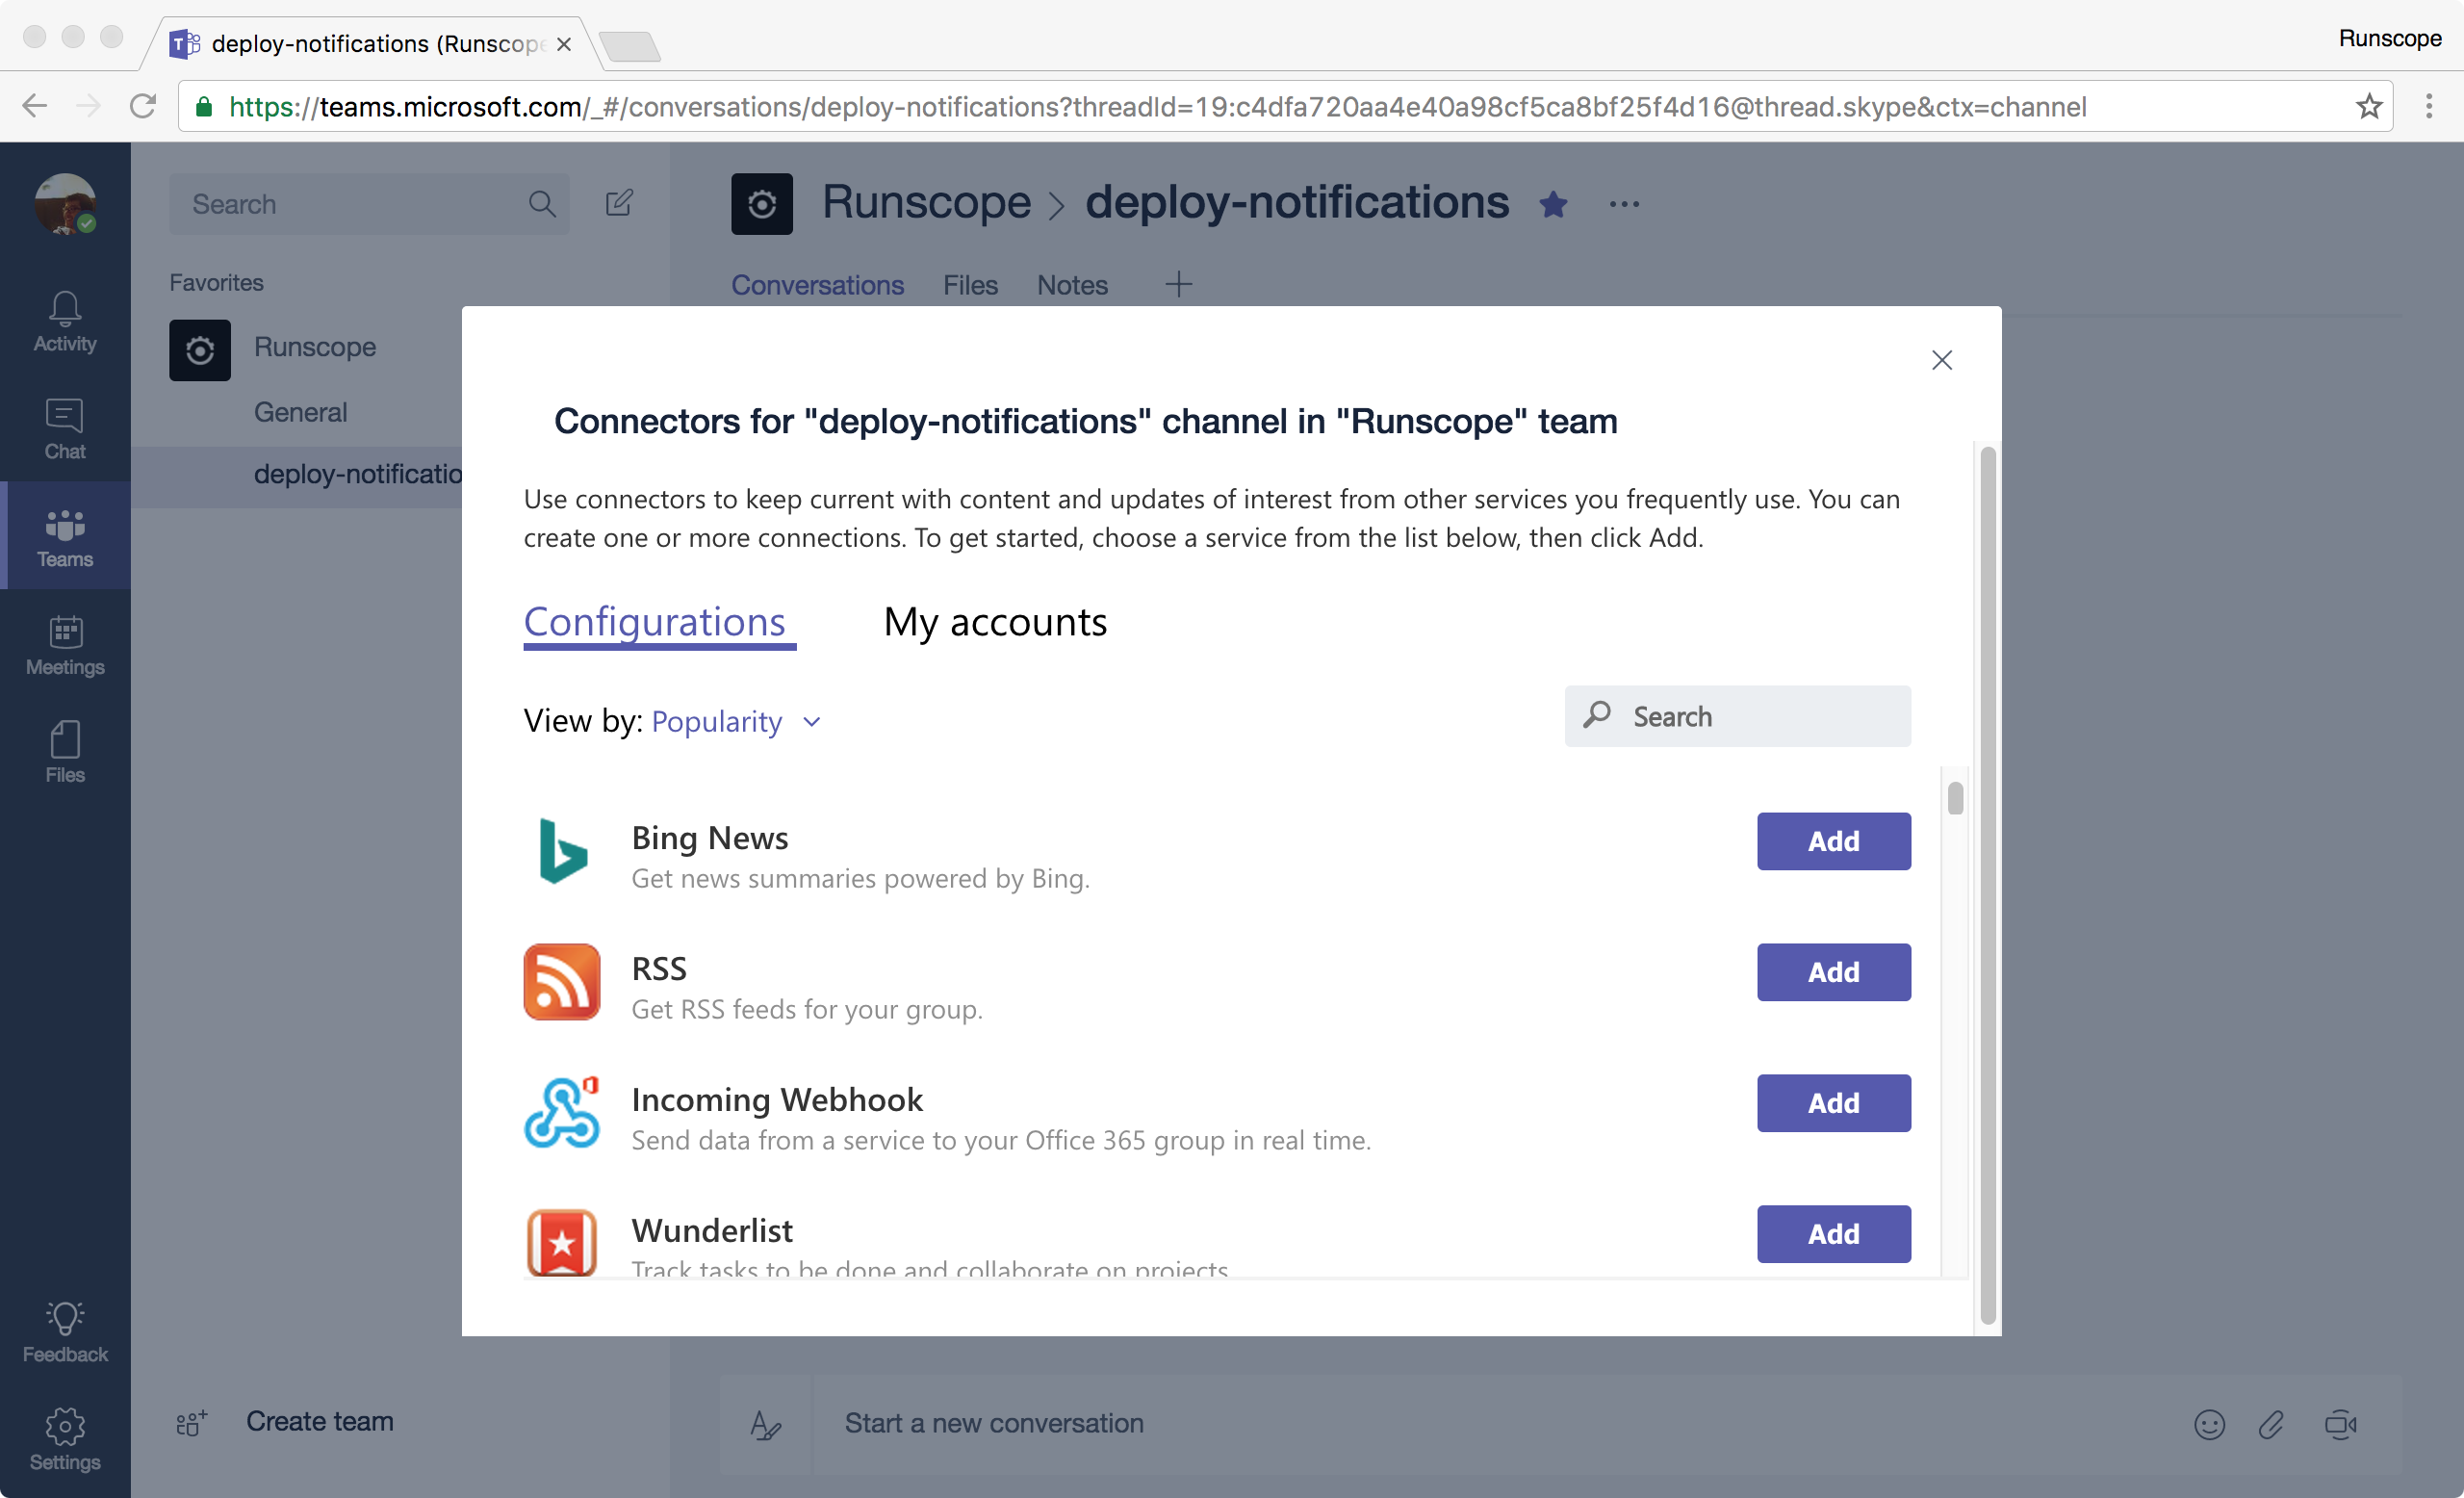
Task: Select the Runscope team in Favorites
Action: (x=314, y=348)
